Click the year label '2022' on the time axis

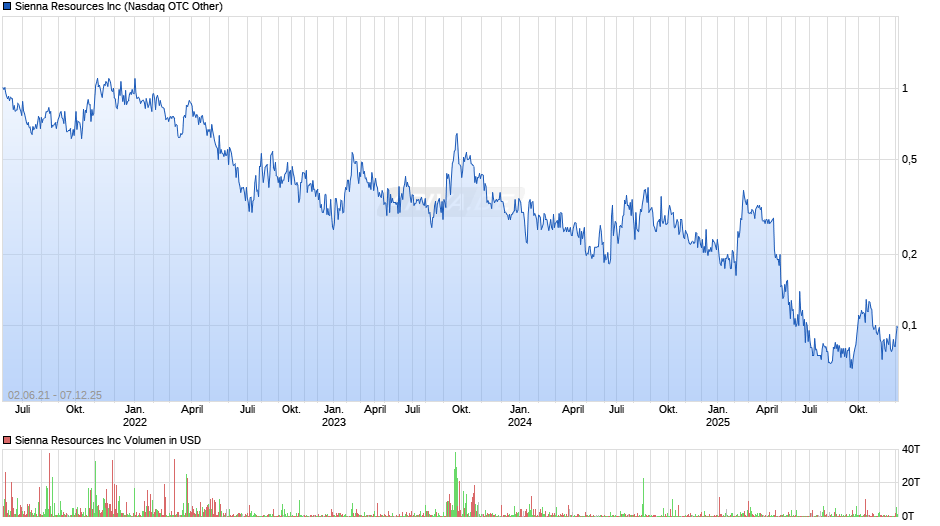pos(135,422)
